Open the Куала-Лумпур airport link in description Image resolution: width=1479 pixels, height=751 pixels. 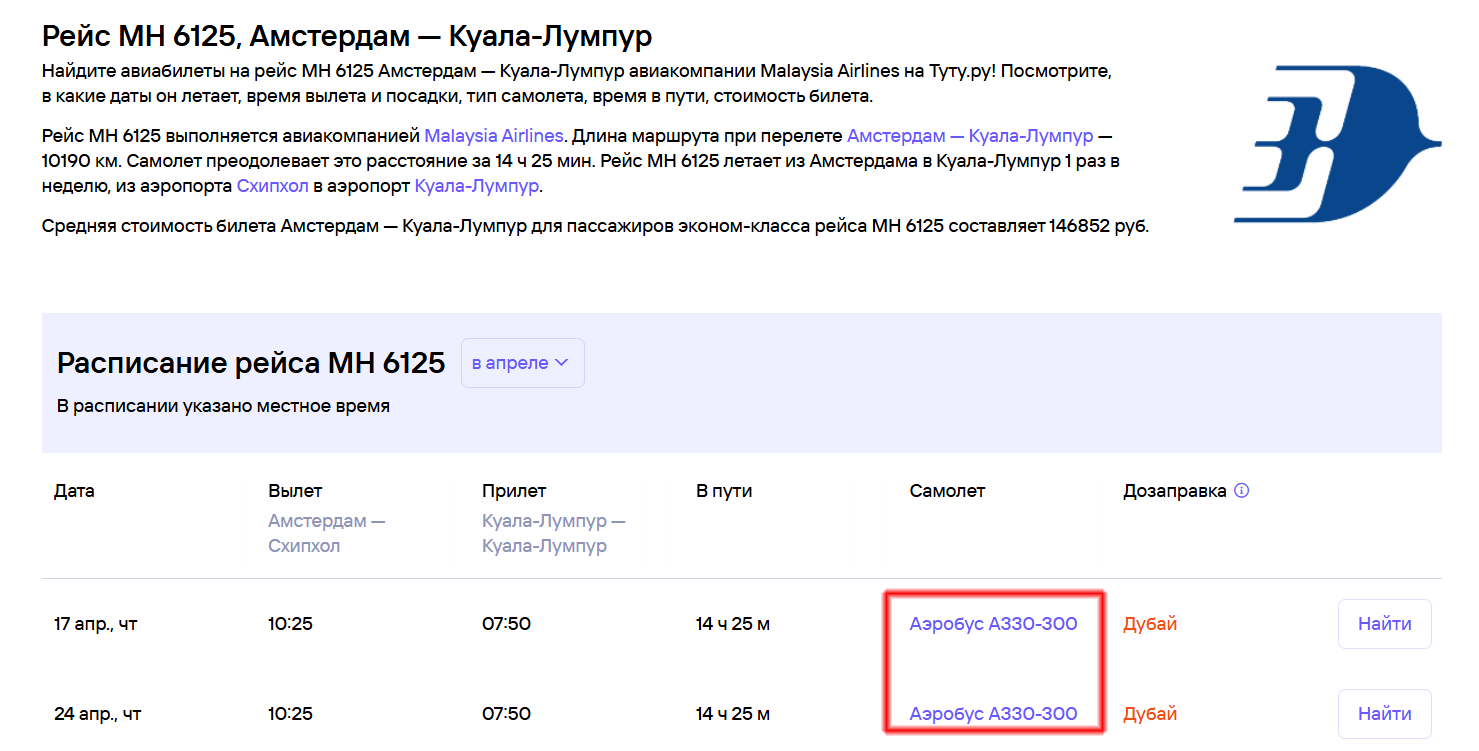476,186
